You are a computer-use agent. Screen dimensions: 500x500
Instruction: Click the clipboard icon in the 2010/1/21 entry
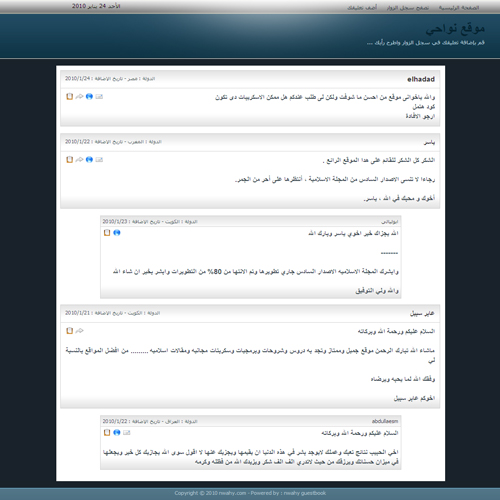point(69,330)
